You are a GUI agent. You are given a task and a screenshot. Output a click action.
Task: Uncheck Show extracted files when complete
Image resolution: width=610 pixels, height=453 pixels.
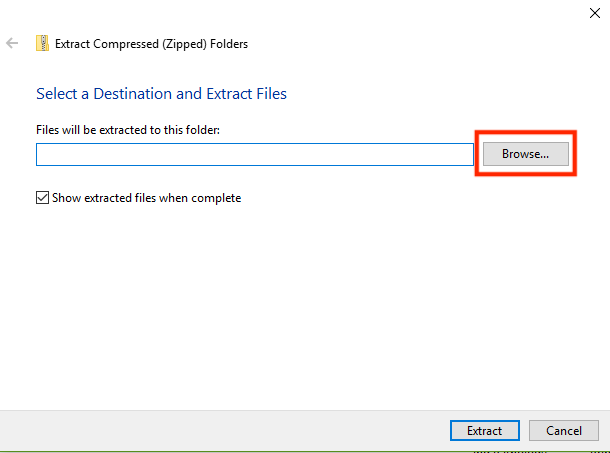(42, 198)
